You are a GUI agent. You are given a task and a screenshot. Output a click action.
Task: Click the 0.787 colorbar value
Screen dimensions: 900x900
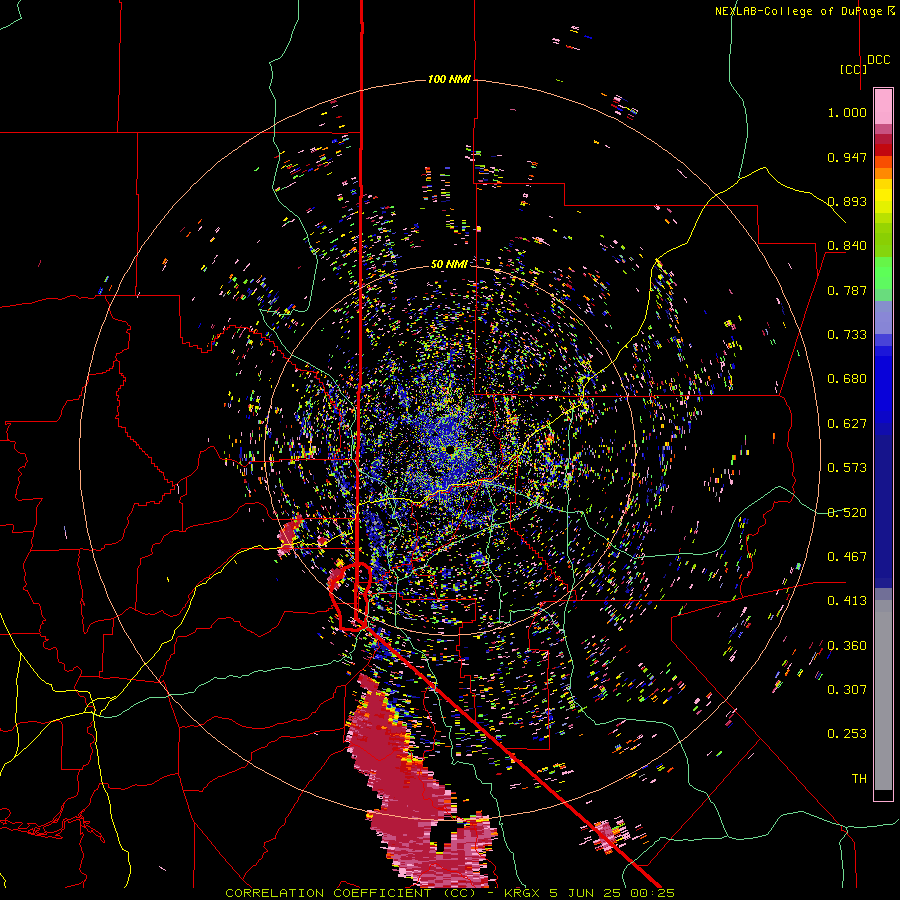[847, 290]
